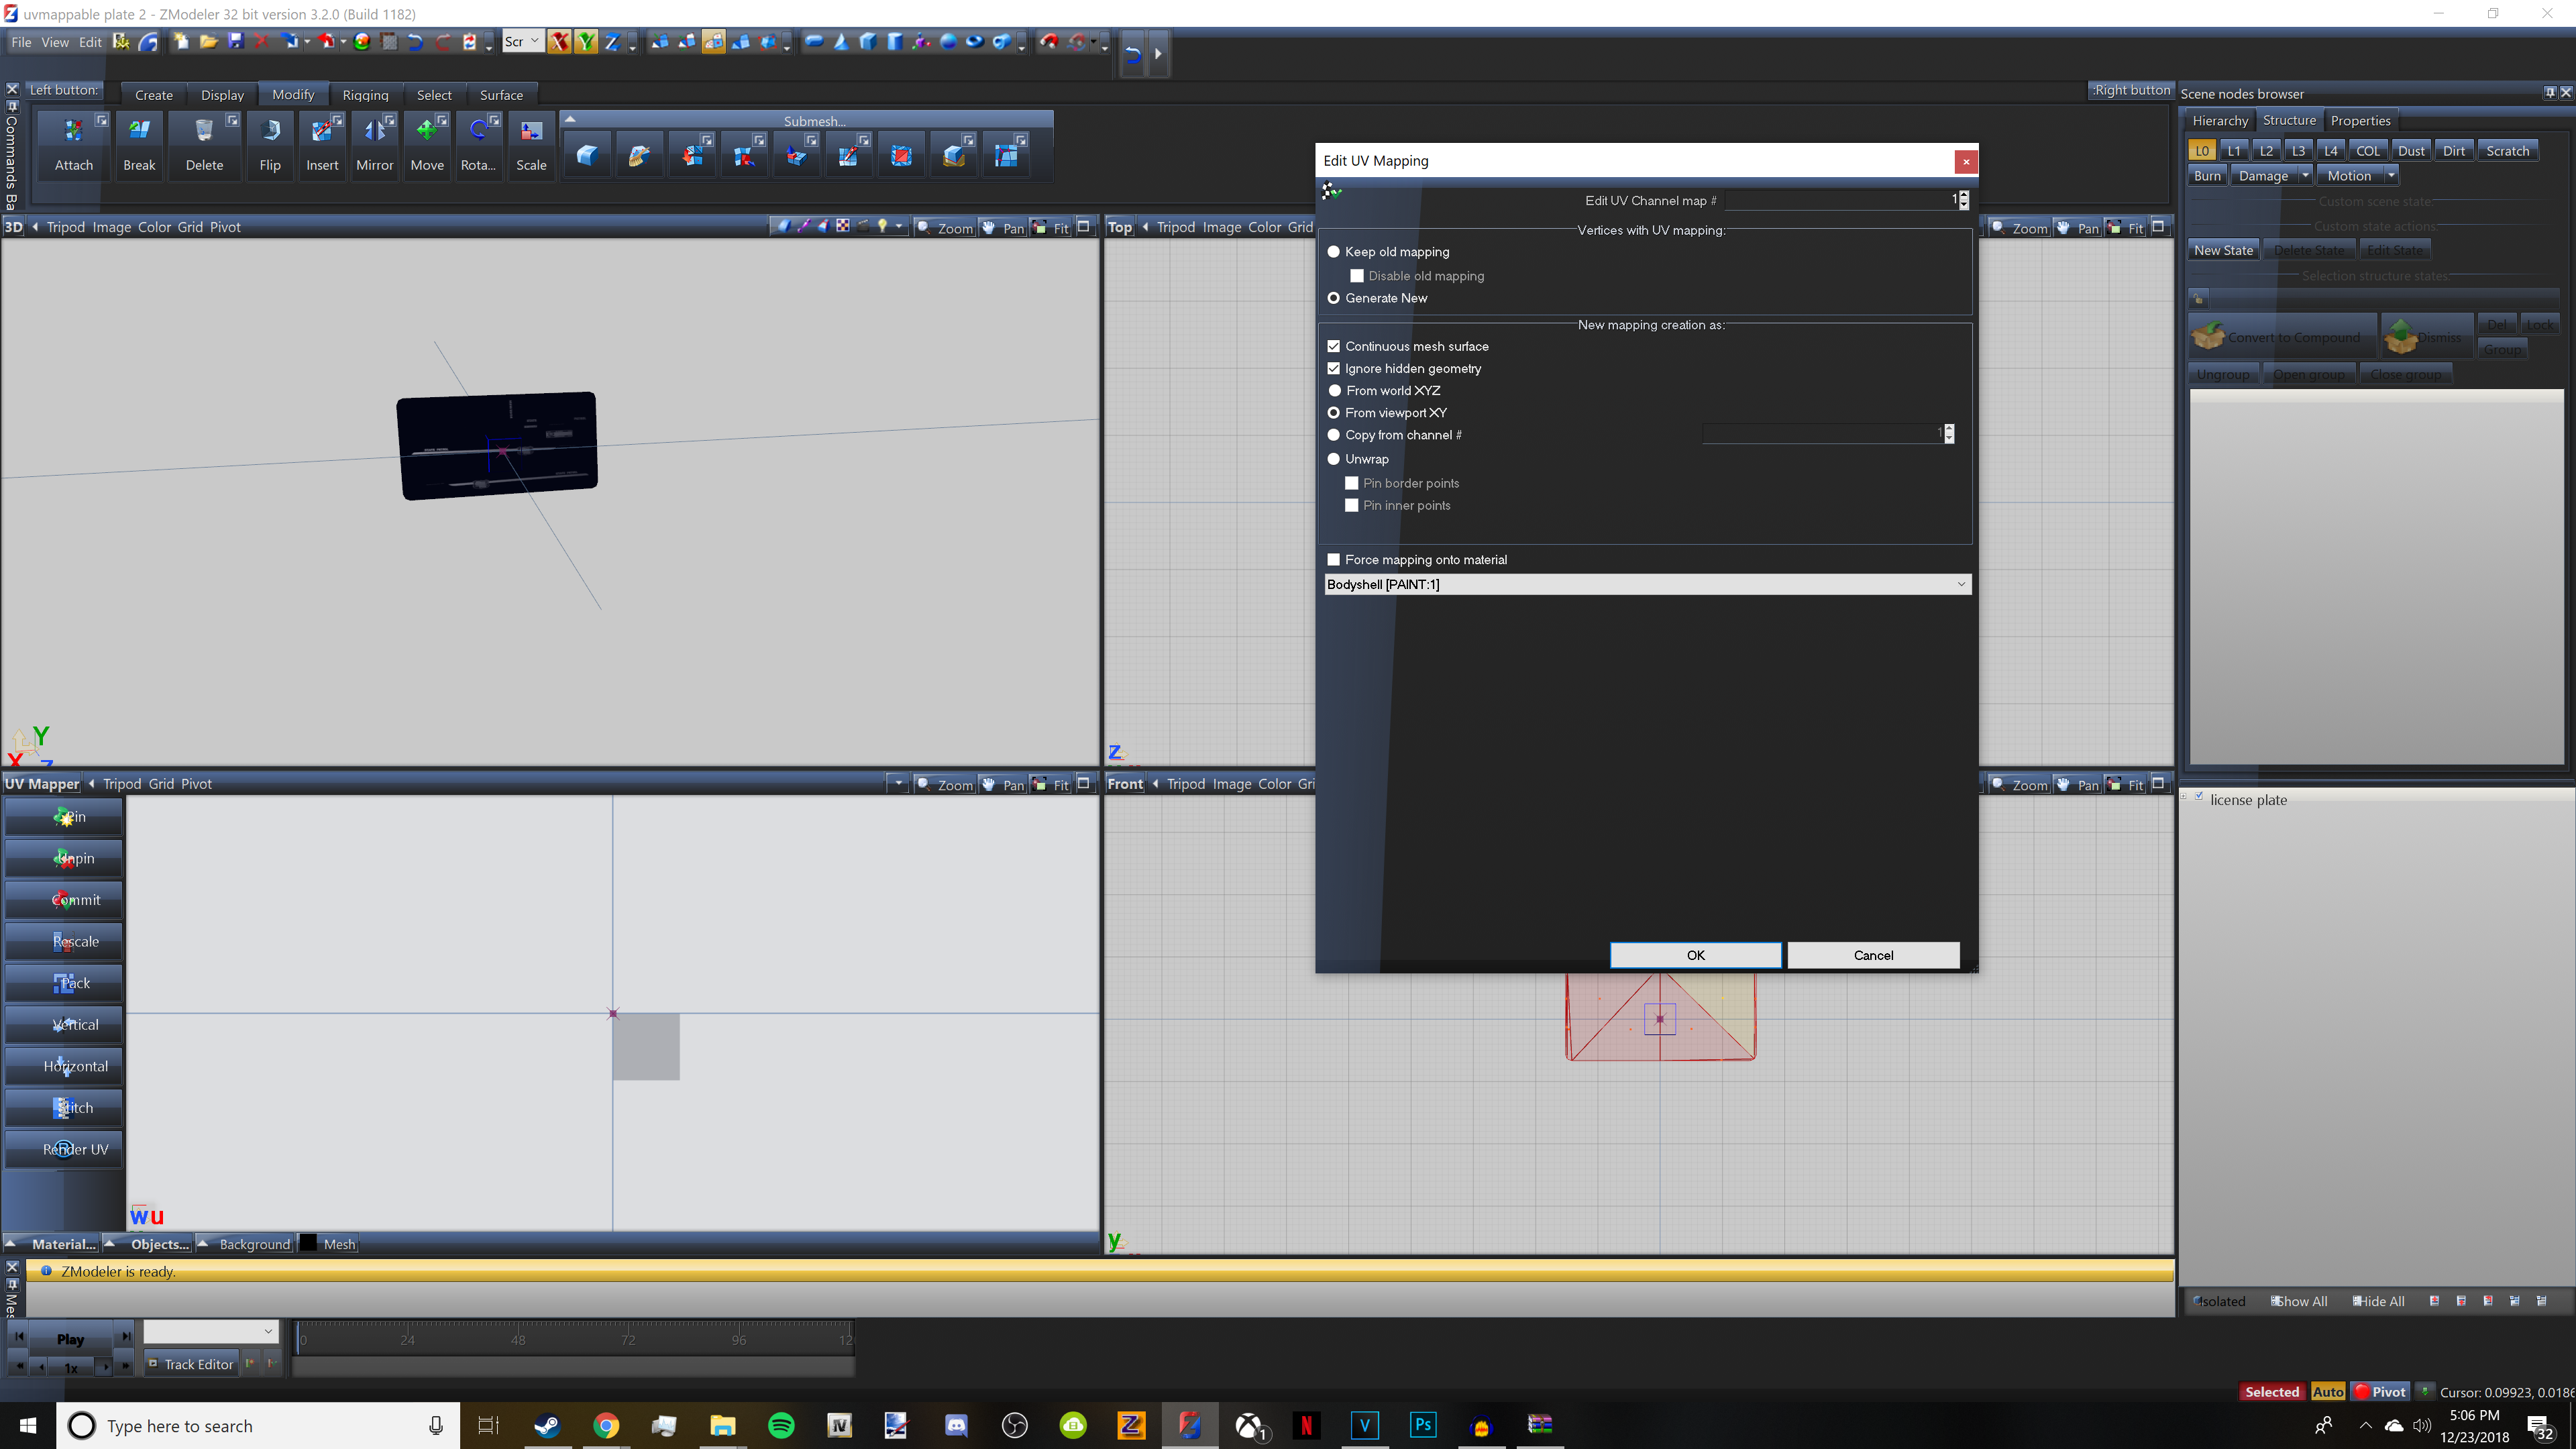
Task: Click the Pack button in UV Mapper
Action: tap(64, 983)
